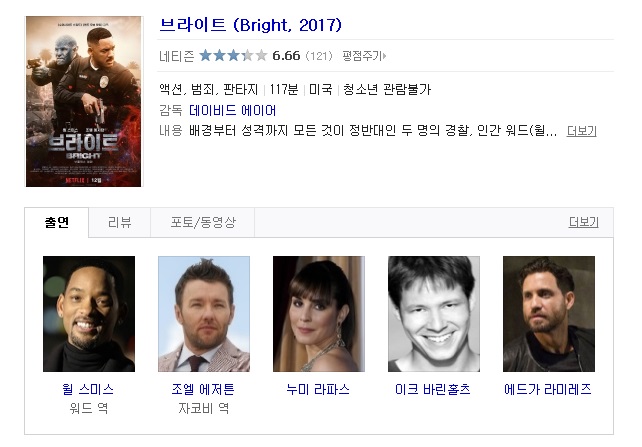Click the 윌 스미스 name link
Screen dimensions: 642x447
(x=88, y=389)
